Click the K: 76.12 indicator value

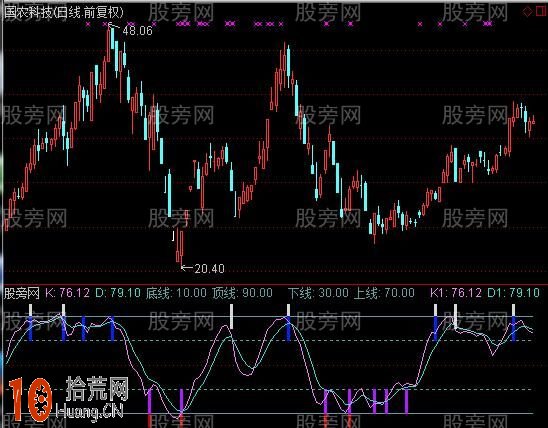pos(68,293)
